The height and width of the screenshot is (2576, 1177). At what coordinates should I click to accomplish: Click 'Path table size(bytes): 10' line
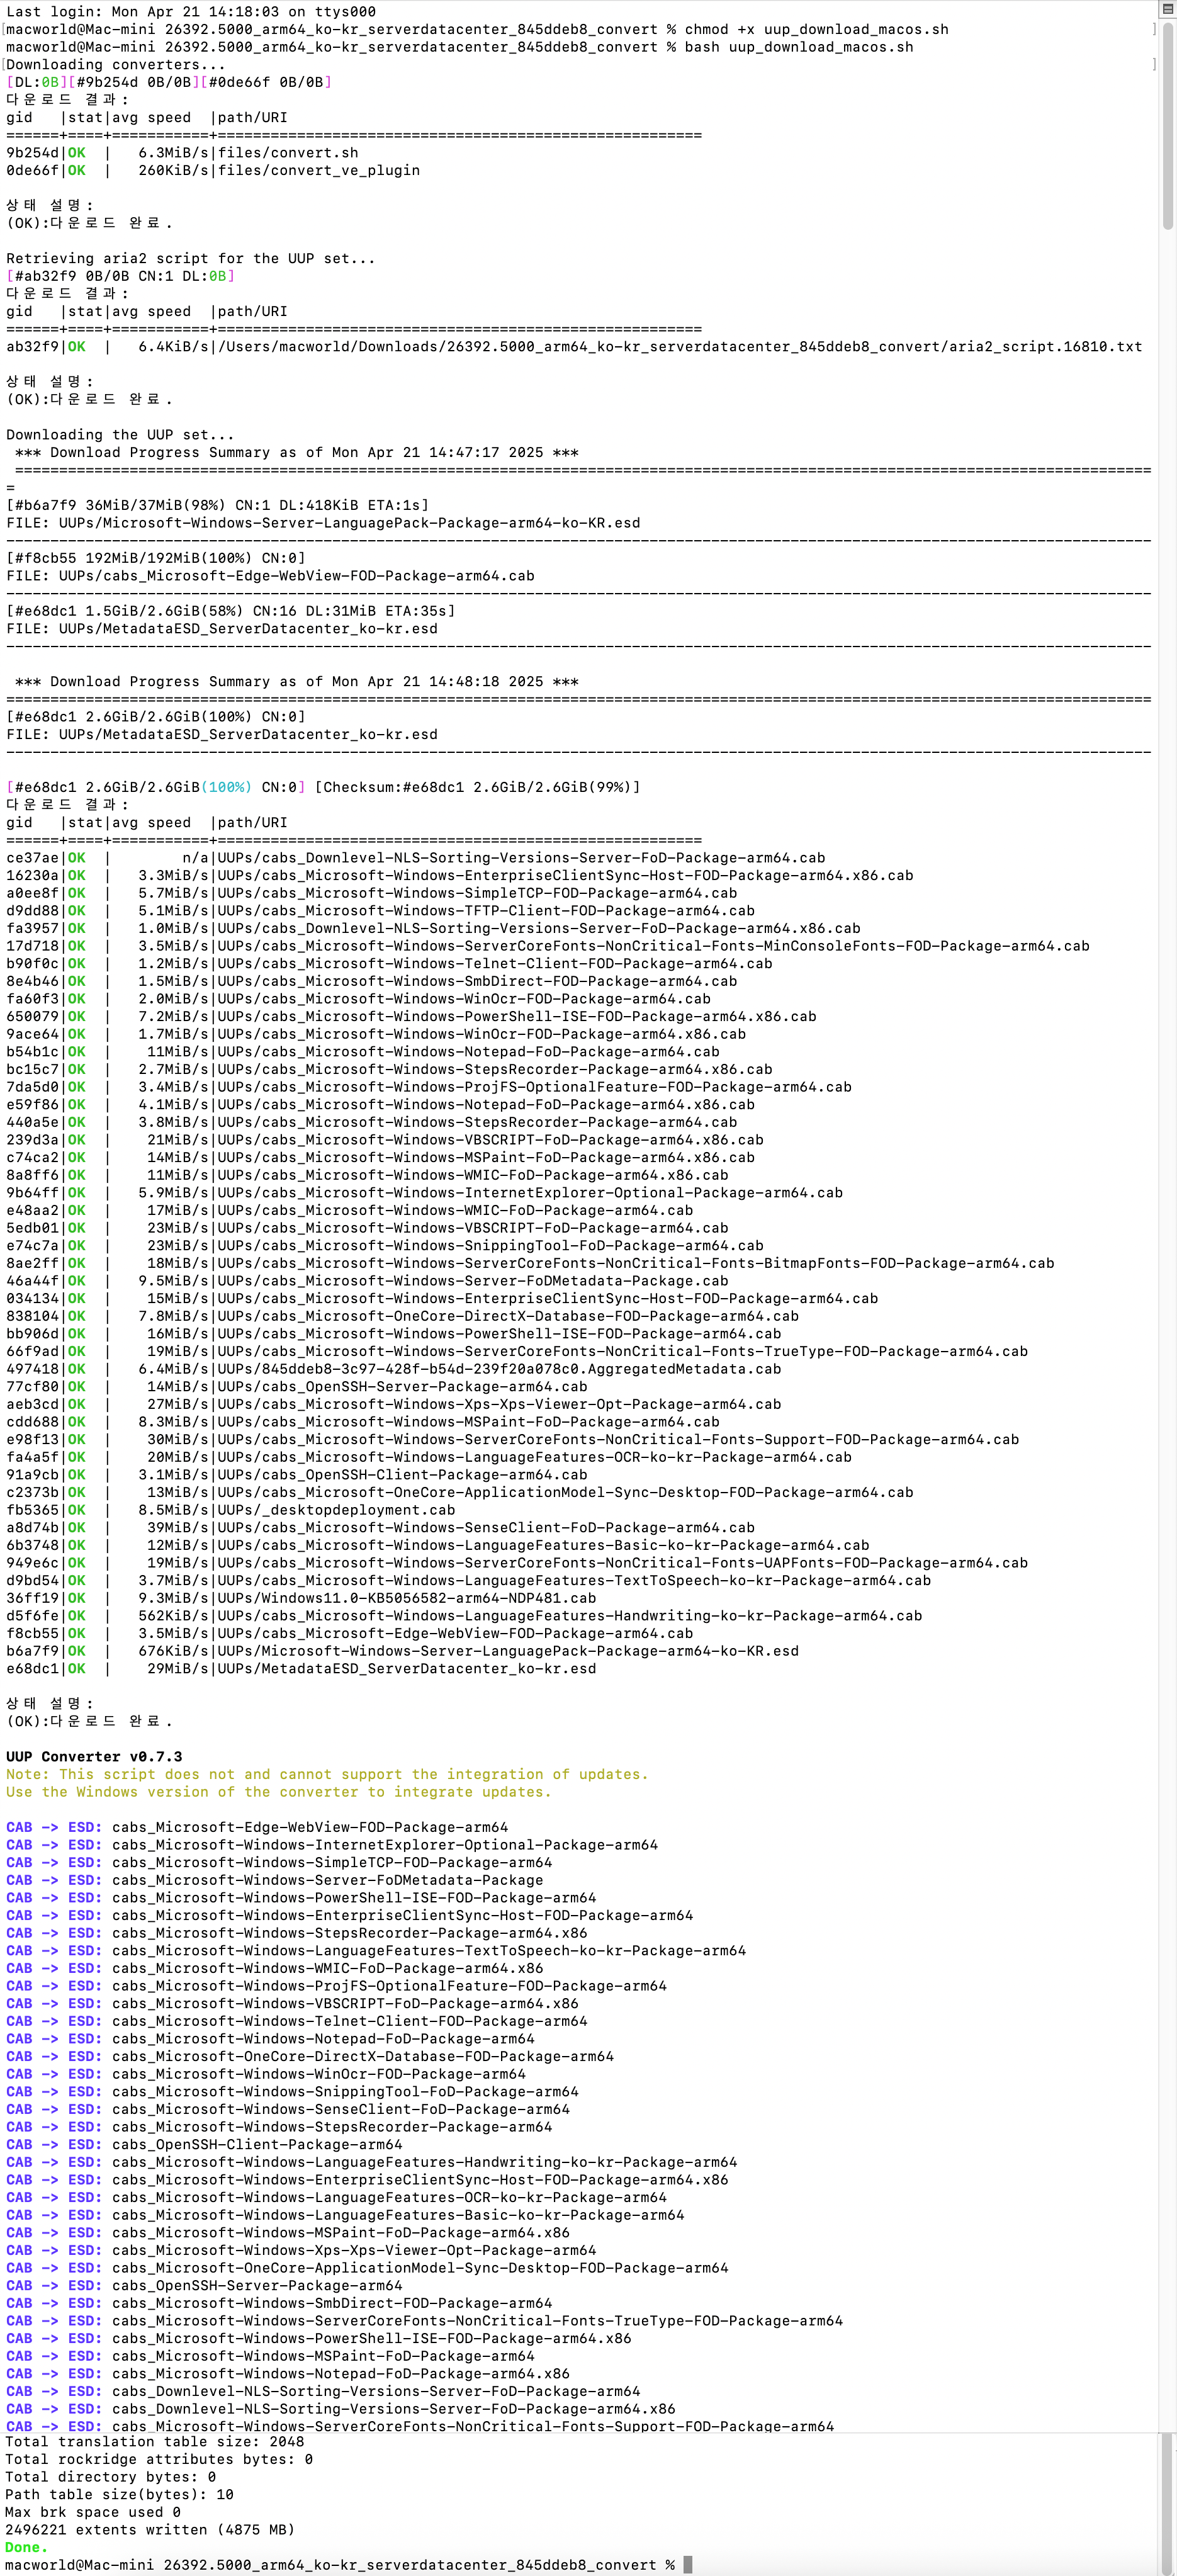(119, 2494)
